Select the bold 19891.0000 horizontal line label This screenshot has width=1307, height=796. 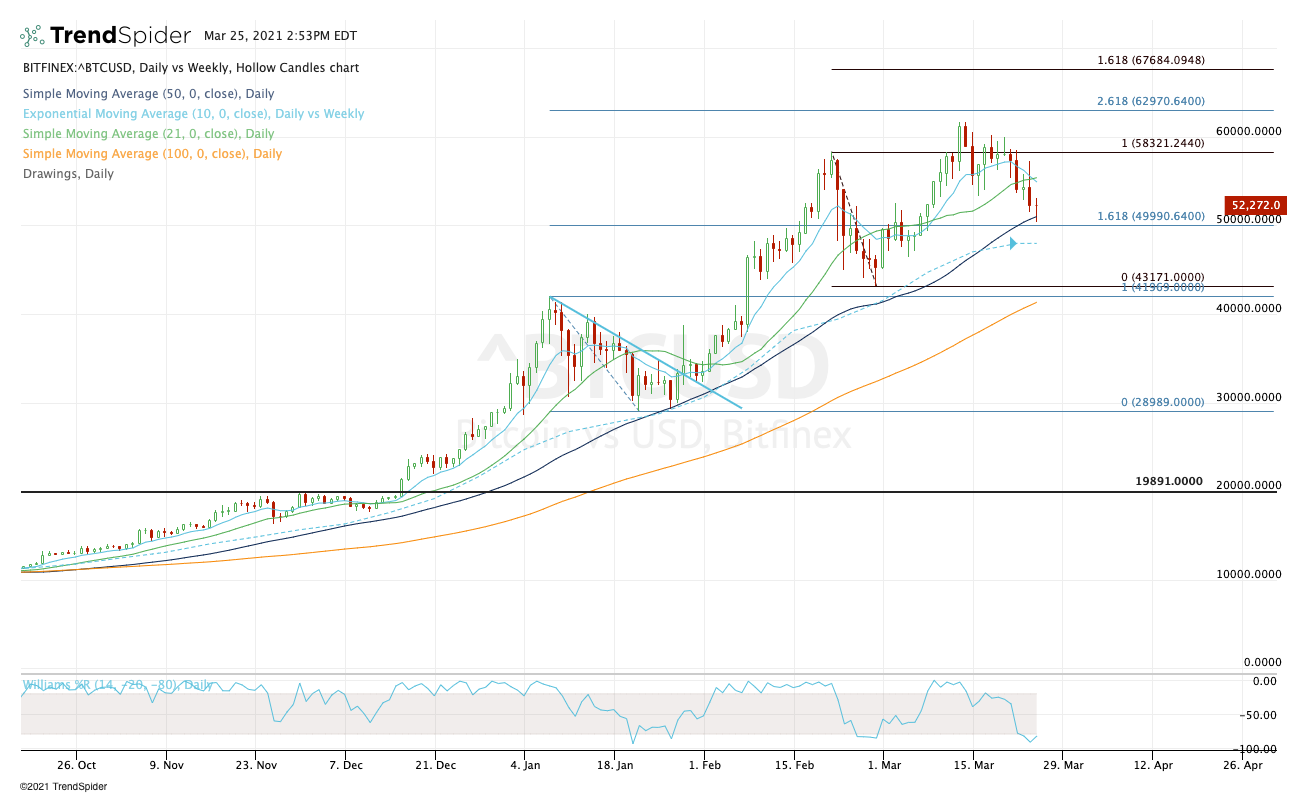point(1168,481)
